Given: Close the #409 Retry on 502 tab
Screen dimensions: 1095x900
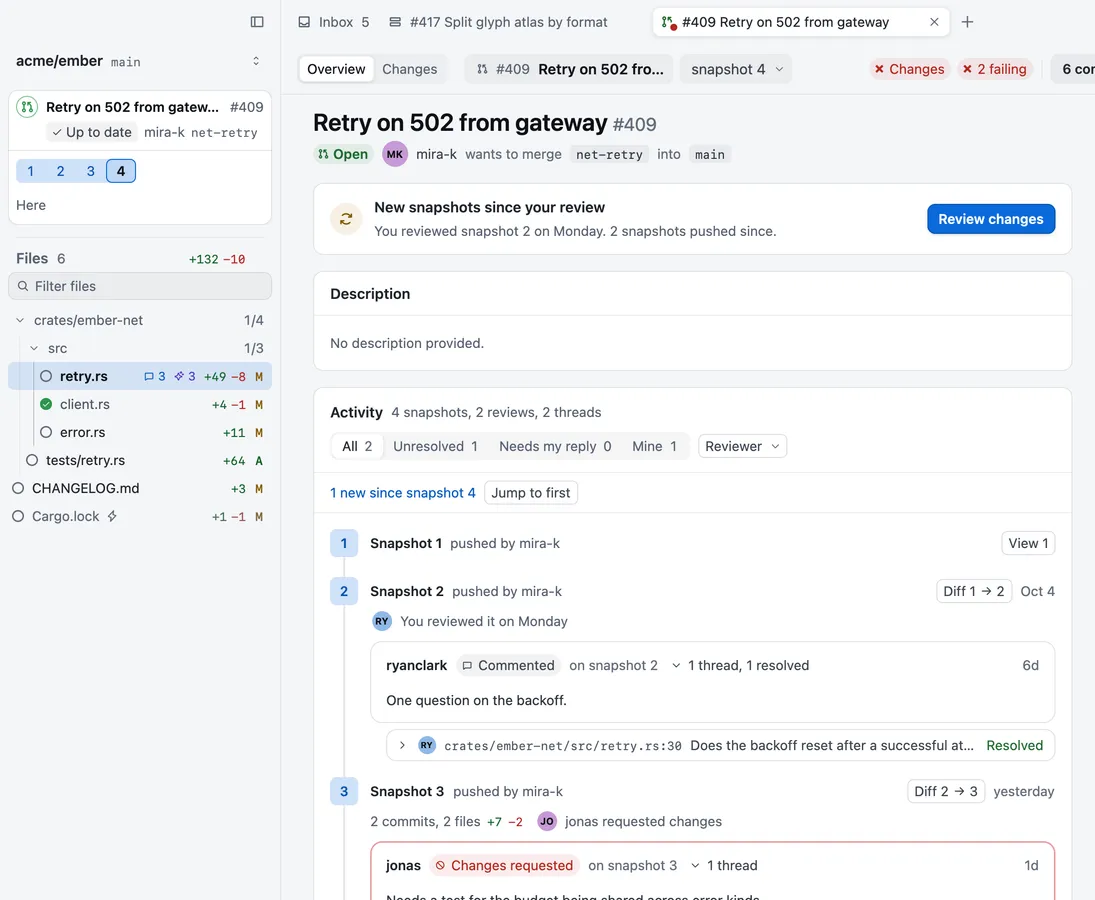Looking at the screenshot, I should [934, 22].
